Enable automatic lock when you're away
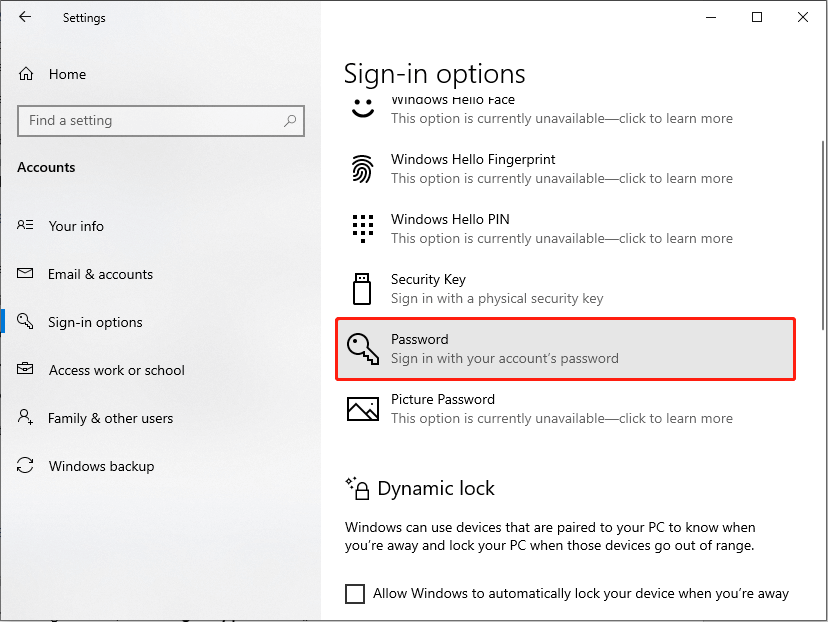The width and height of the screenshot is (828, 622). (x=355, y=593)
